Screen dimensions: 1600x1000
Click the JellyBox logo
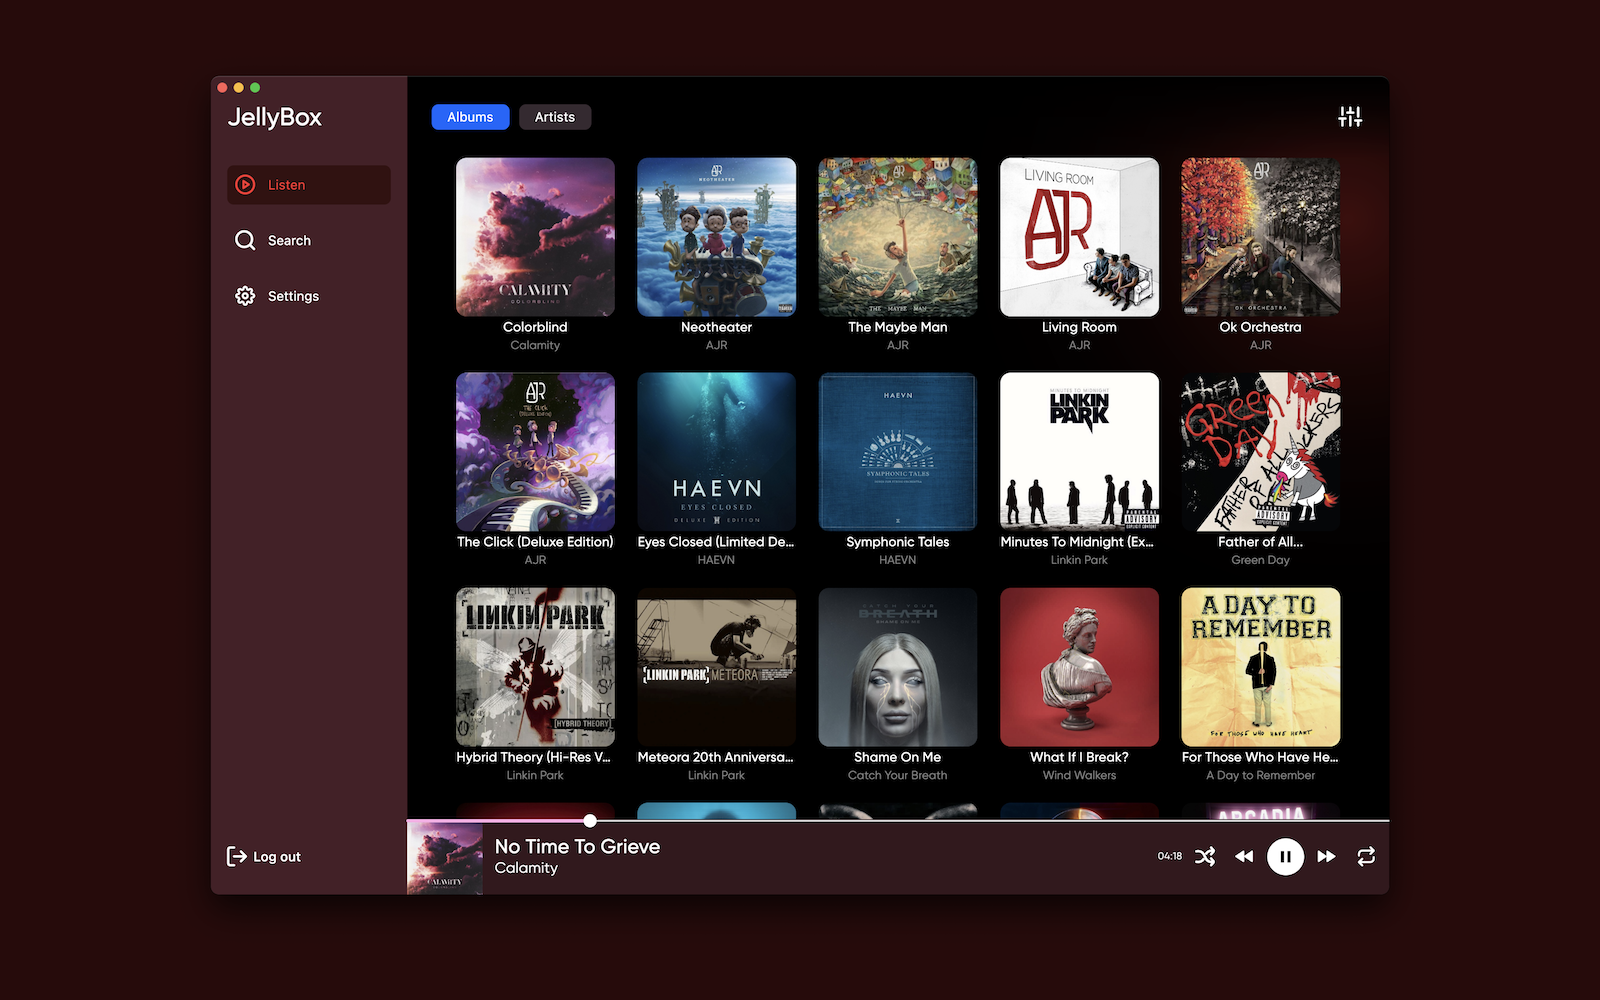tap(275, 117)
